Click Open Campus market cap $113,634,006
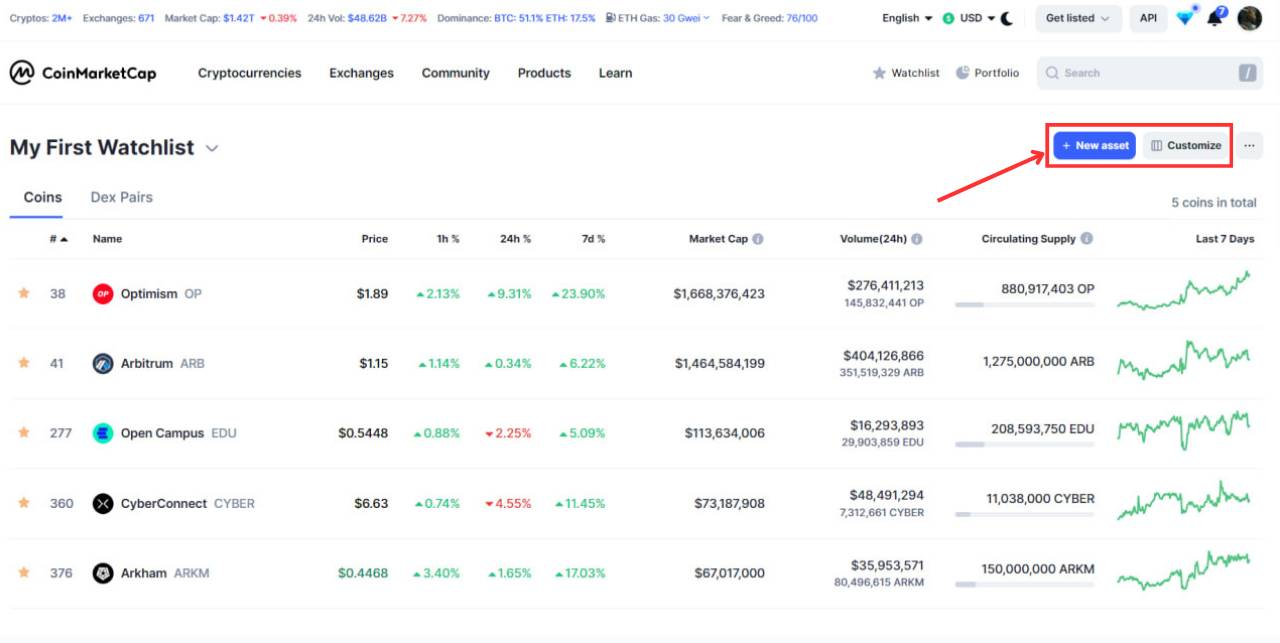Viewport: 1280px width, 643px height. (x=725, y=433)
